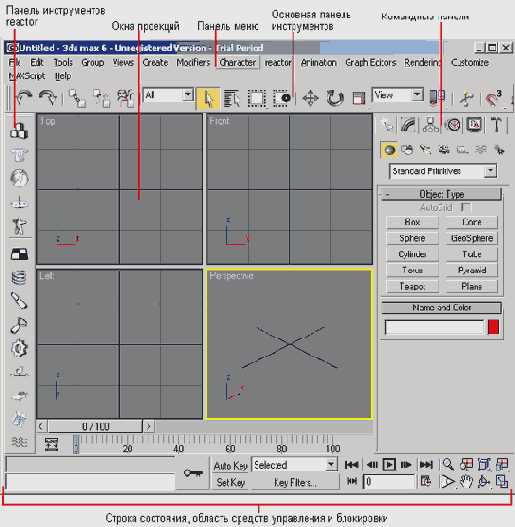This screenshot has width=515, height=527.
Task: Activate the Bind to Space Warp tool
Action: coord(125,98)
